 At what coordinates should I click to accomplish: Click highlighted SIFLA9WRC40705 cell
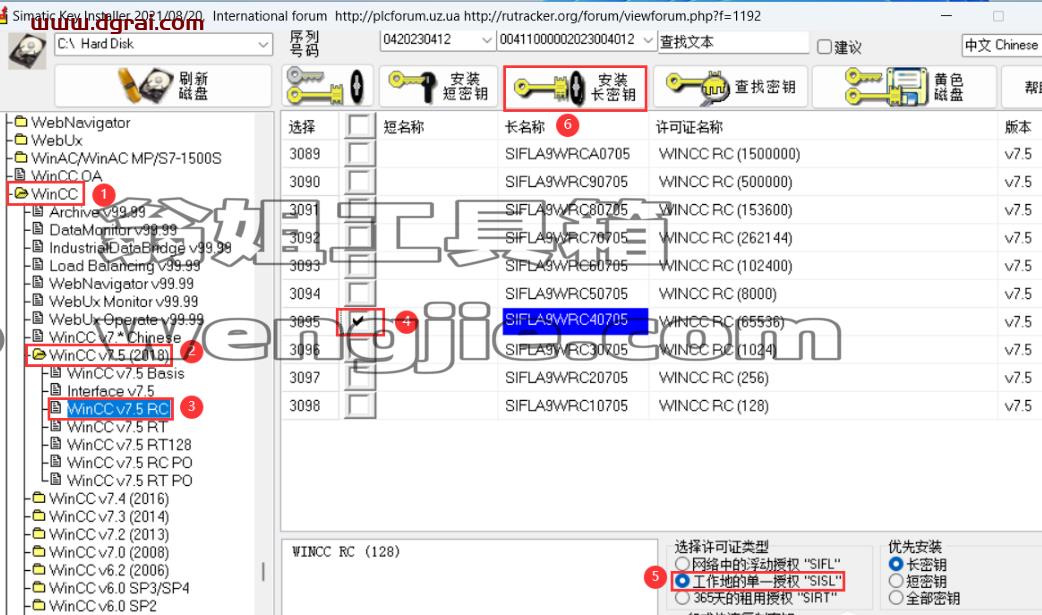click(x=573, y=320)
